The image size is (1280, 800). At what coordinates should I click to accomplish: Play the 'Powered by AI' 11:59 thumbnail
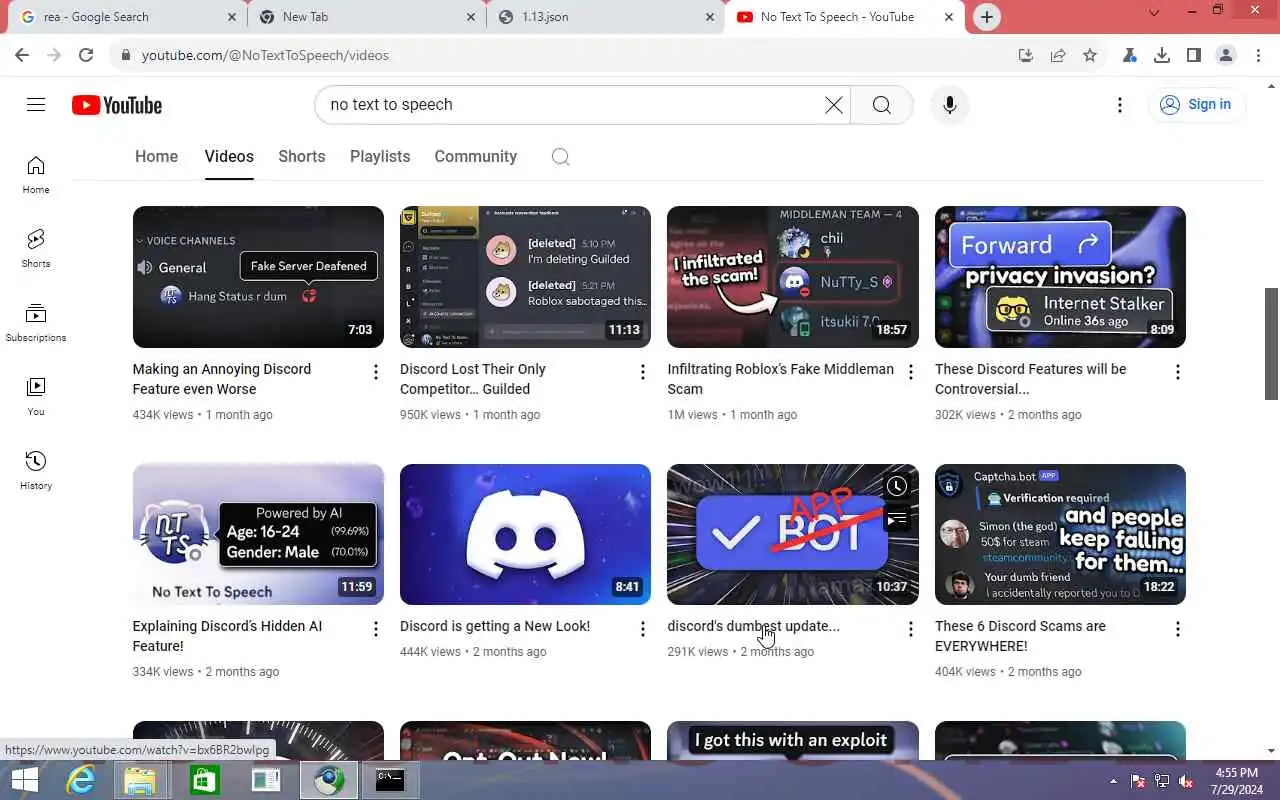[x=258, y=534]
